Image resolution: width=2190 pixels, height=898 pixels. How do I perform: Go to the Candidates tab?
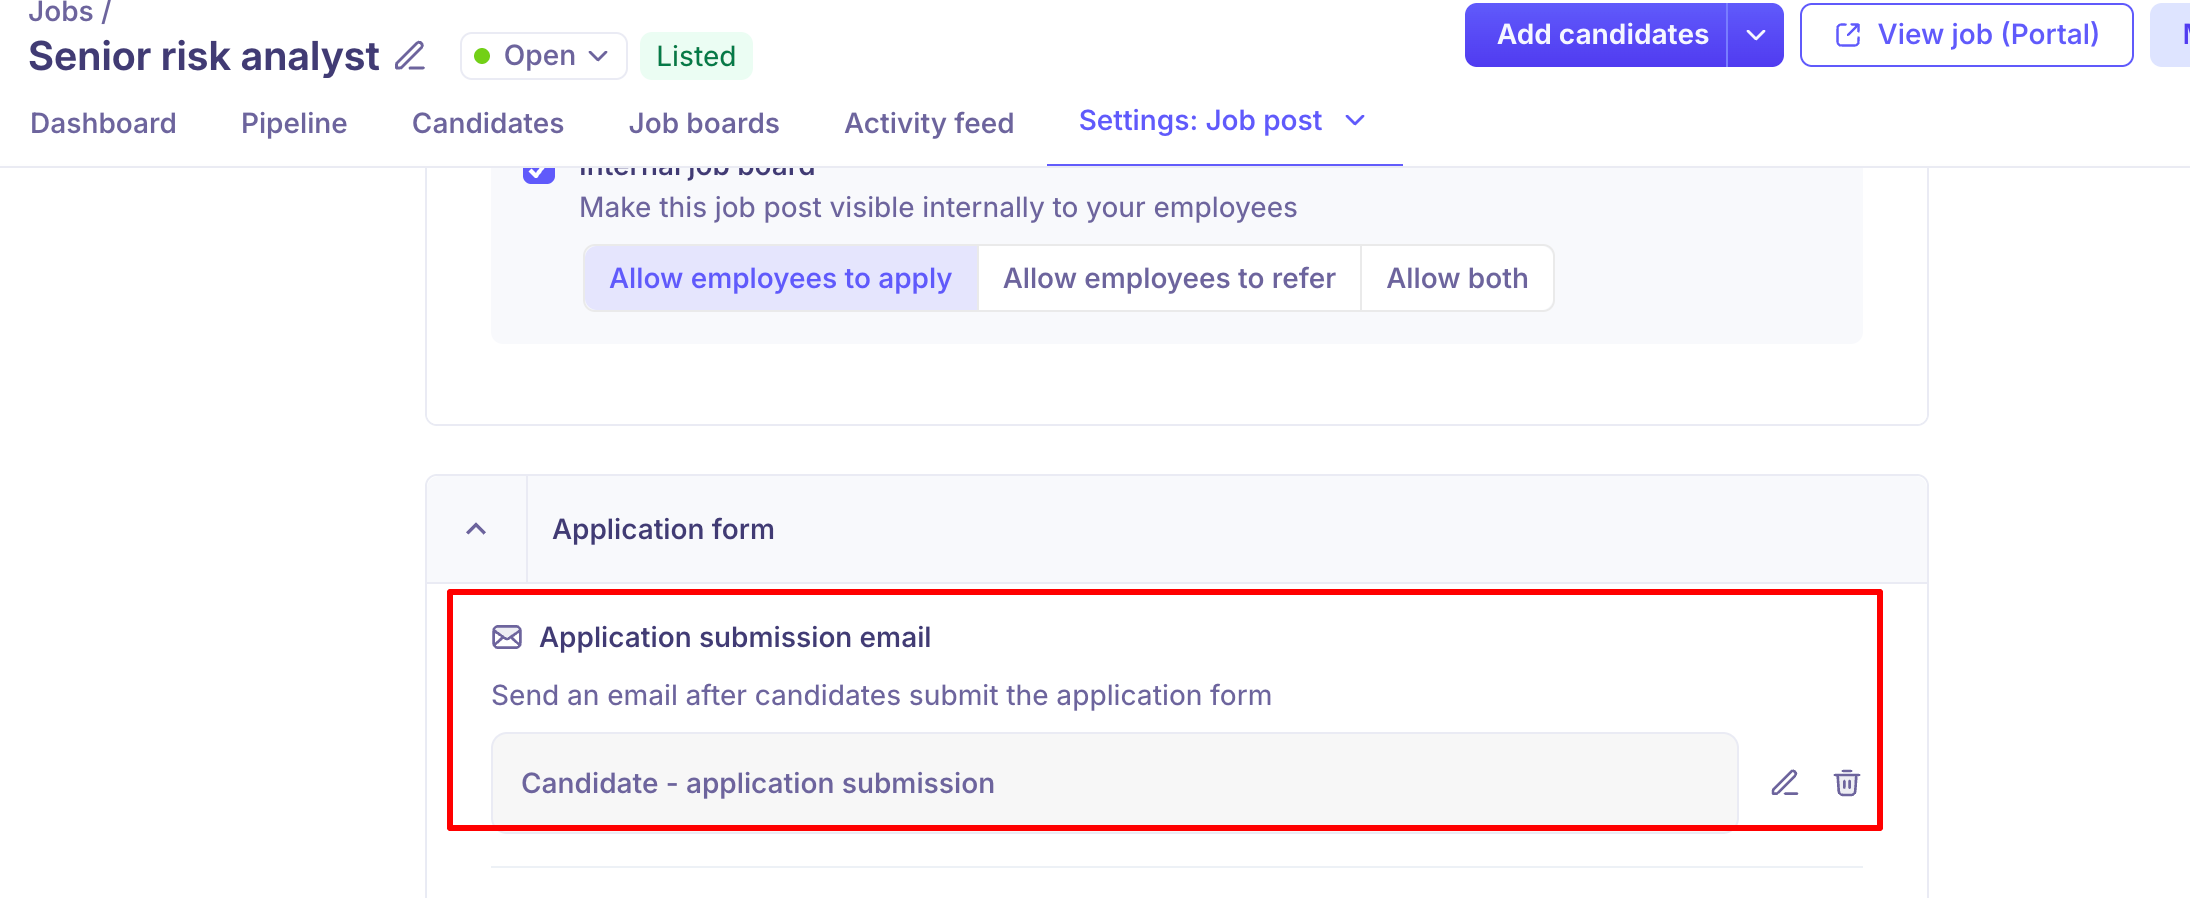(x=488, y=123)
